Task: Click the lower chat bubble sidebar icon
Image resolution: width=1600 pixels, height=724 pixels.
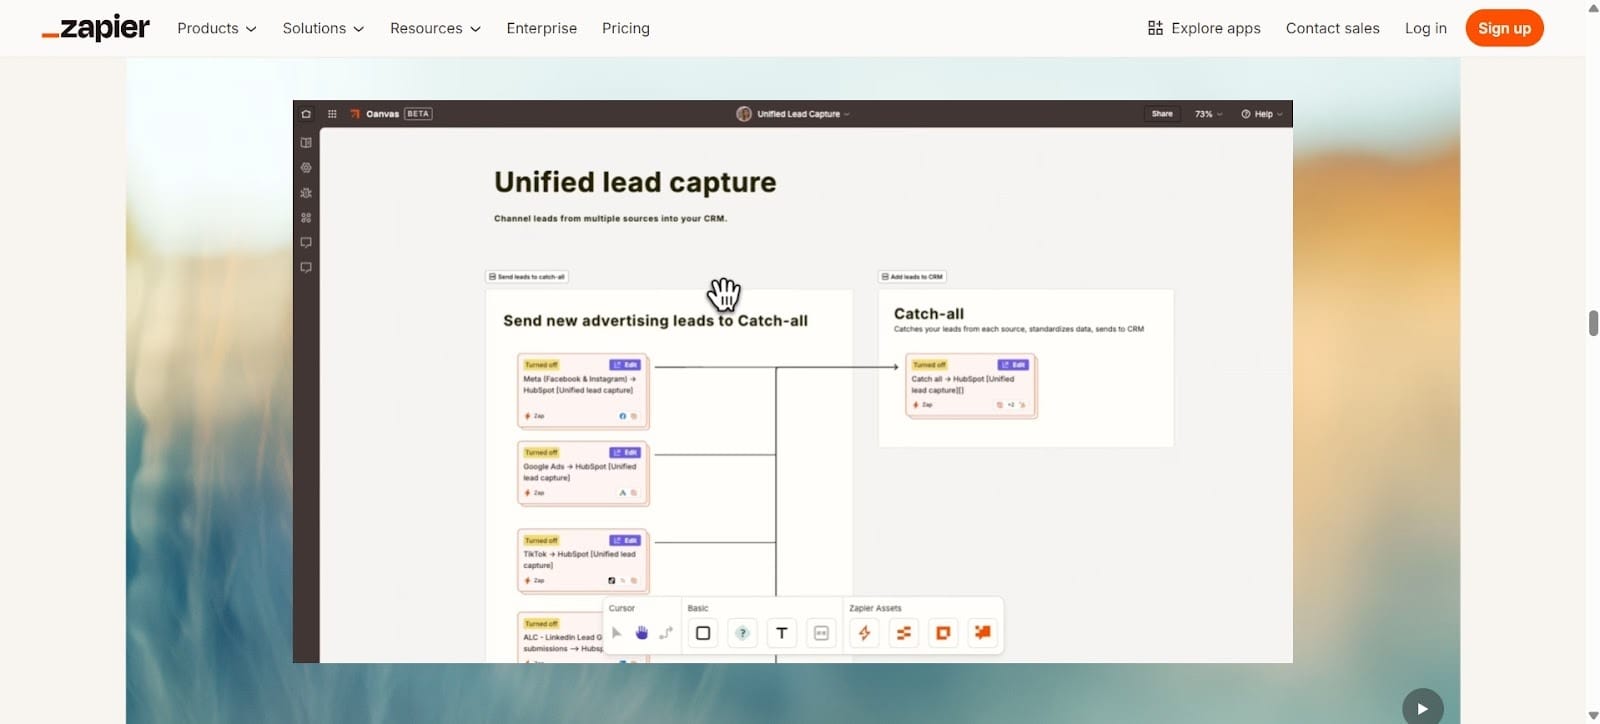Action: click(306, 268)
